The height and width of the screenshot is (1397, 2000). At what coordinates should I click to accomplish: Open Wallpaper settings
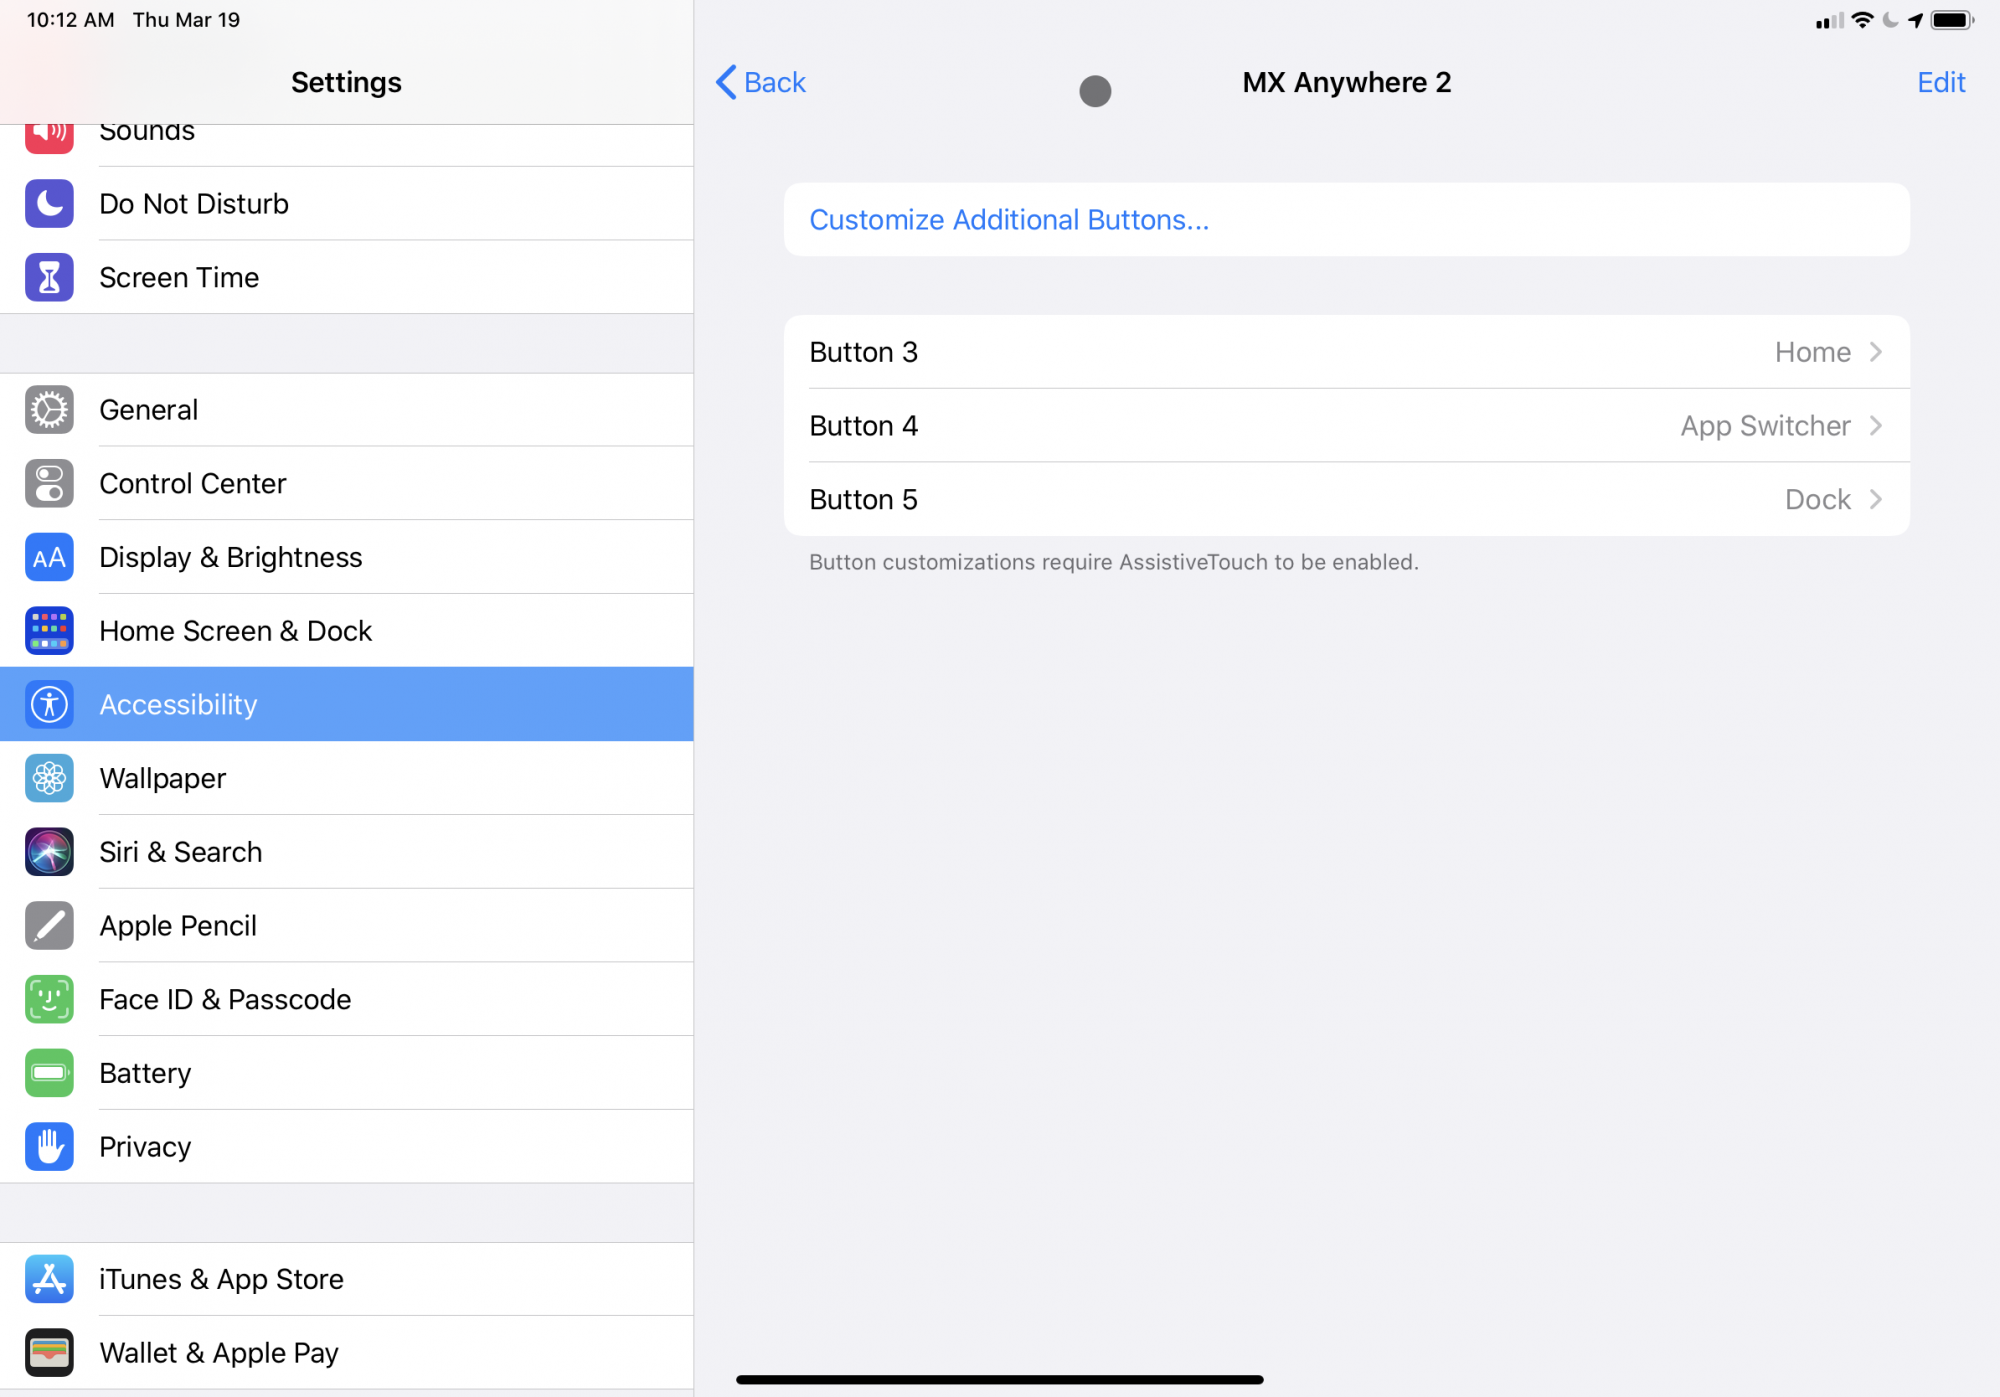[x=163, y=779]
